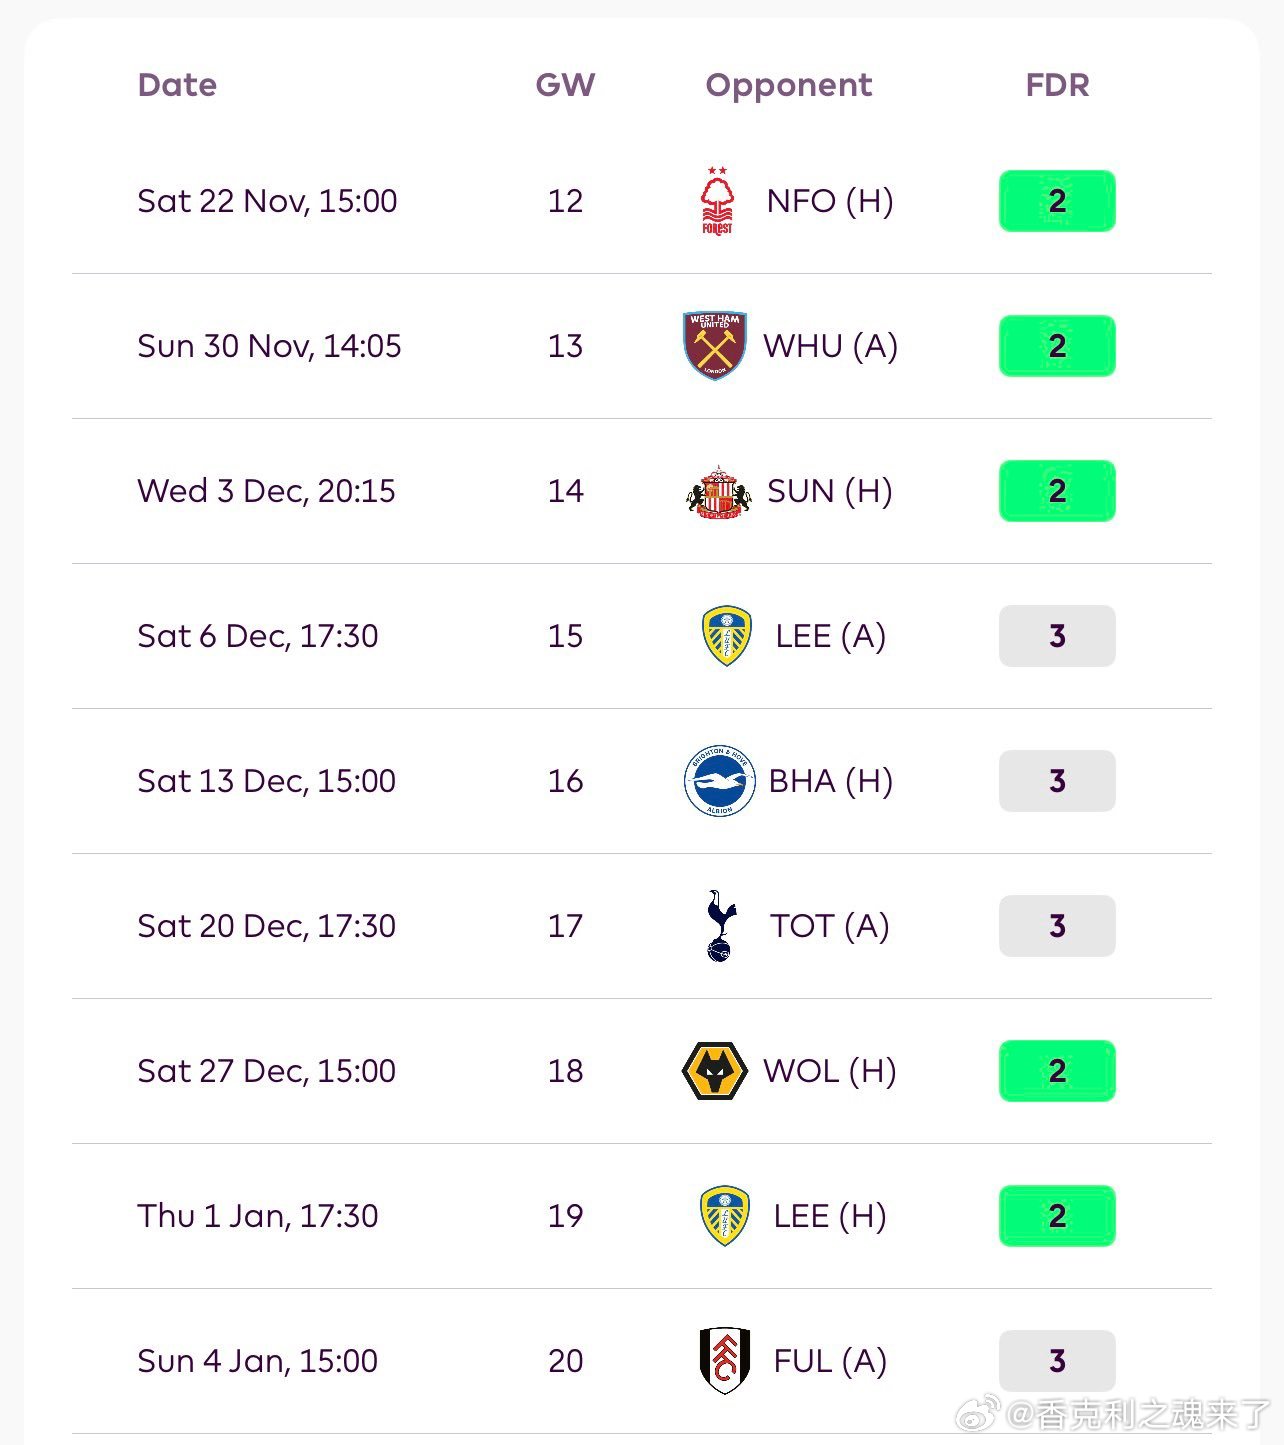Click the Wolves wolf-head badge
This screenshot has height=1445, width=1284.
[x=714, y=1071]
